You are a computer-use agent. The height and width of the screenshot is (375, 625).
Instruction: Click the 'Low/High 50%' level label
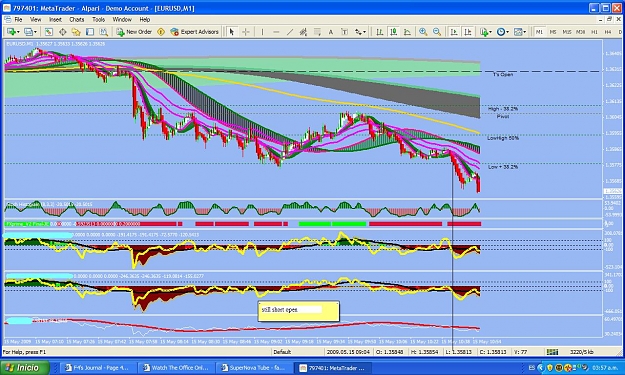pos(503,138)
